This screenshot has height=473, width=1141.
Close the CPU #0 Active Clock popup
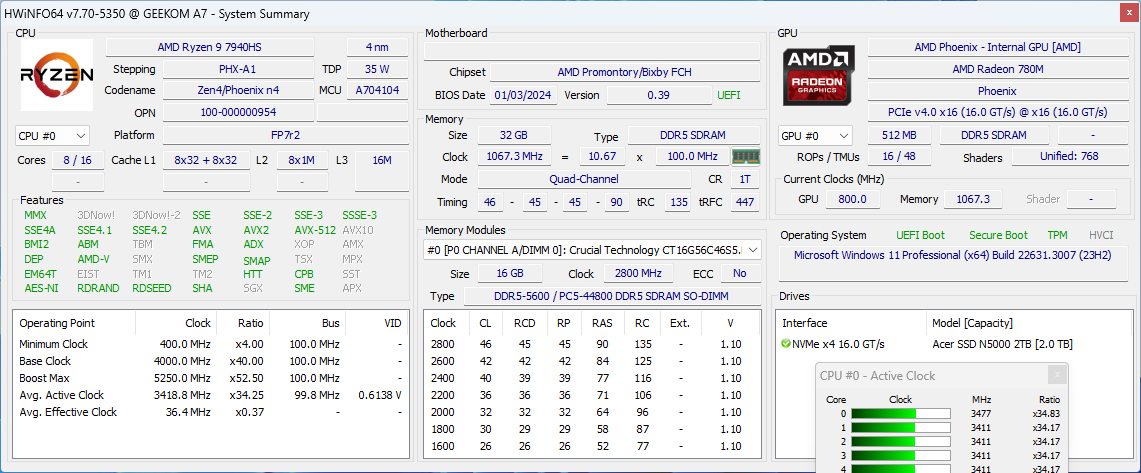coord(1057,374)
